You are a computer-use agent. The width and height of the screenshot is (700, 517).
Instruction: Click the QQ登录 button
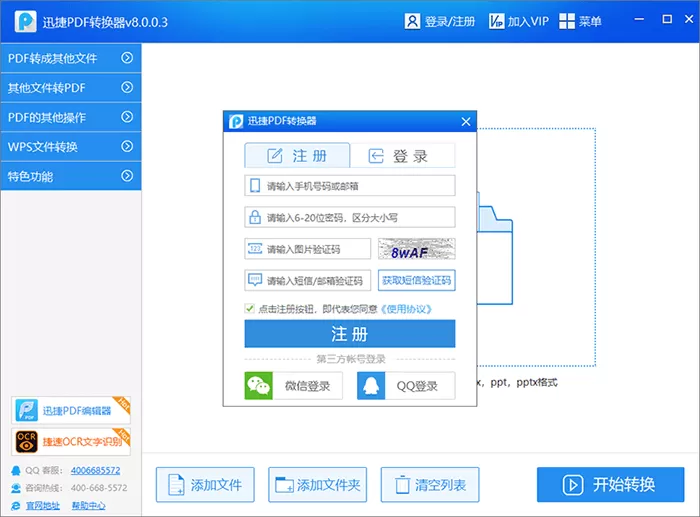tap(406, 386)
